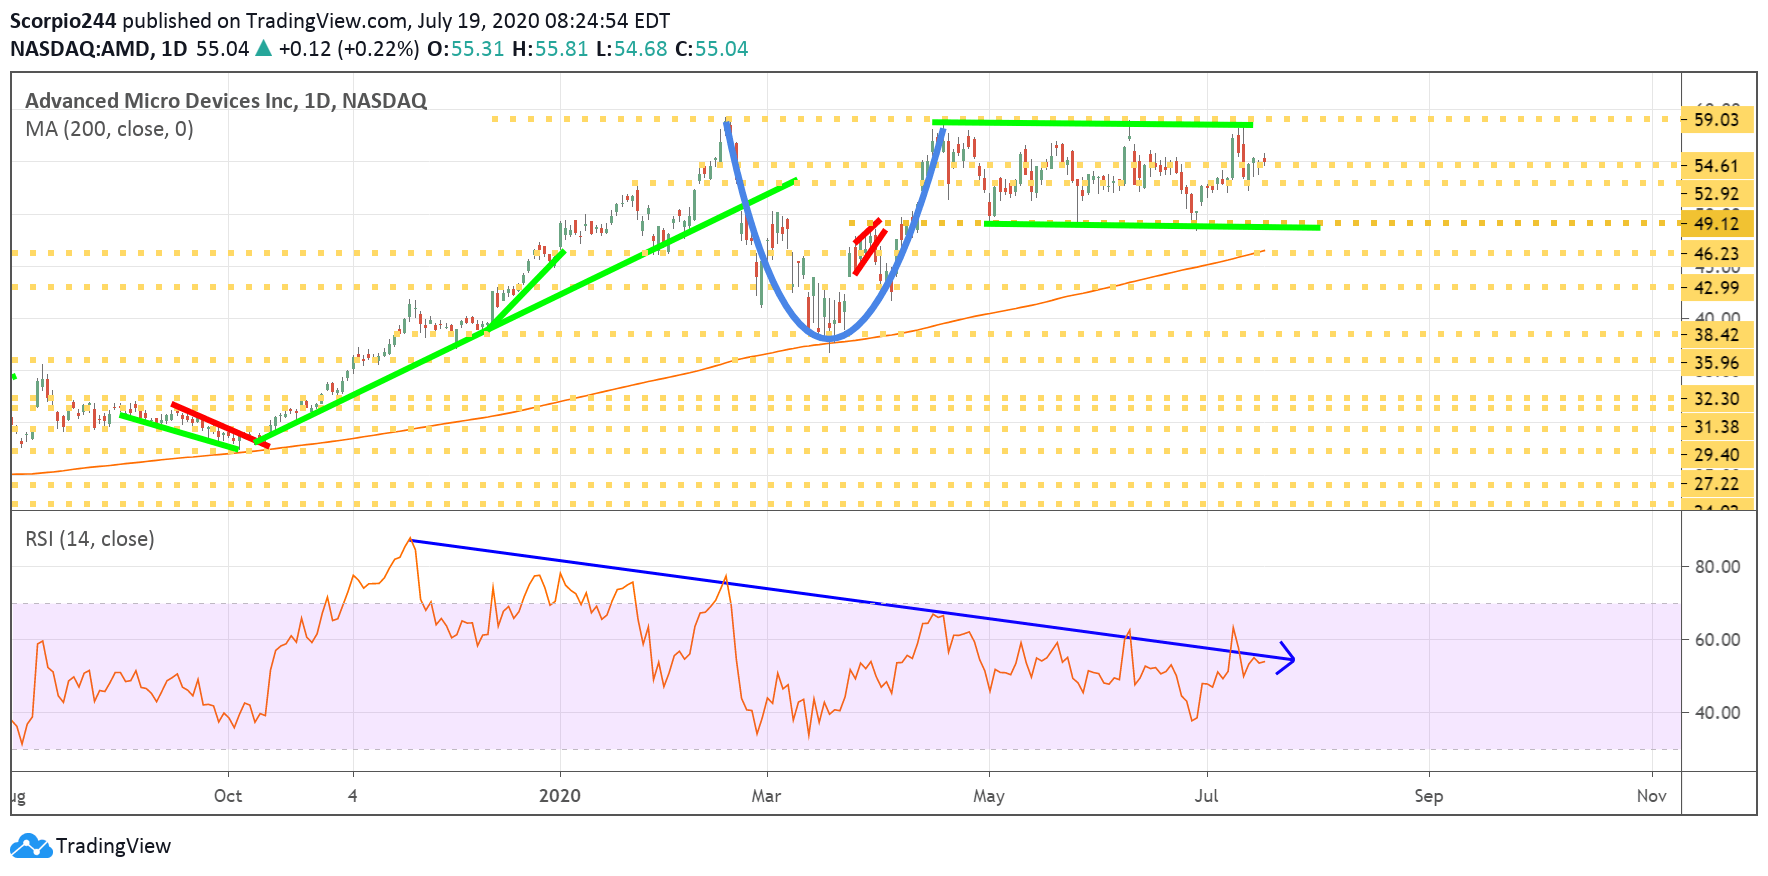Click the Oct label on time axis
The image size is (1768, 876).
(x=228, y=796)
